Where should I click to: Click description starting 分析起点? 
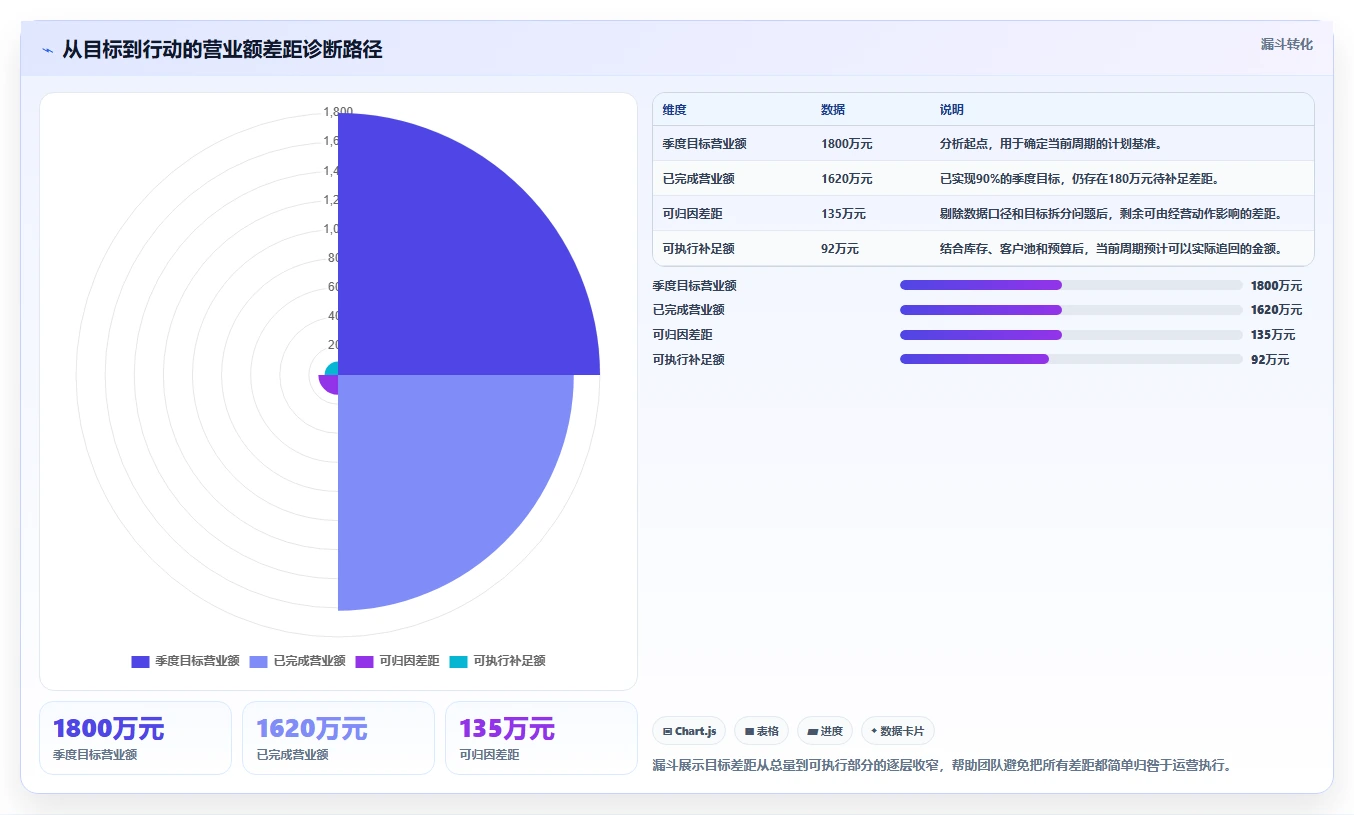pos(1050,144)
